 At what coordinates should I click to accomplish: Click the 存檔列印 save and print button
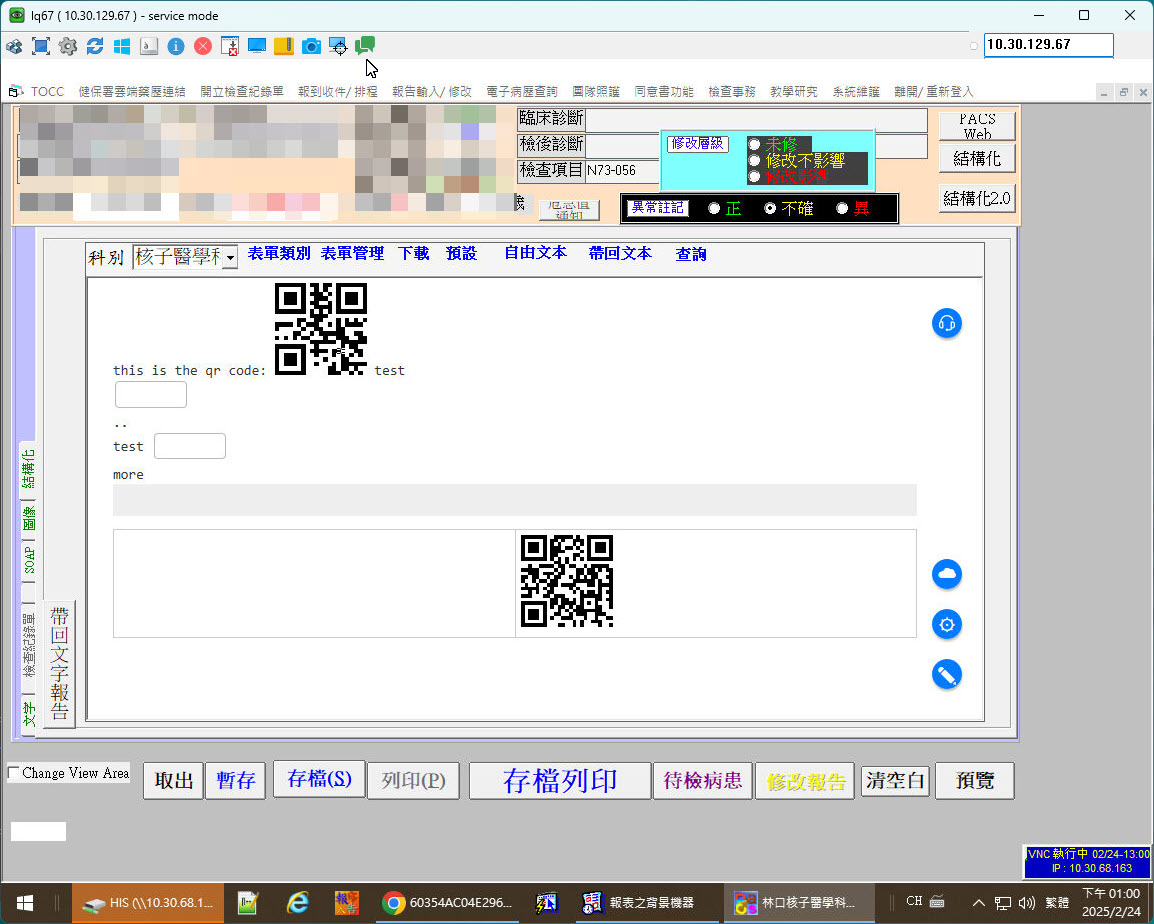click(560, 781)
